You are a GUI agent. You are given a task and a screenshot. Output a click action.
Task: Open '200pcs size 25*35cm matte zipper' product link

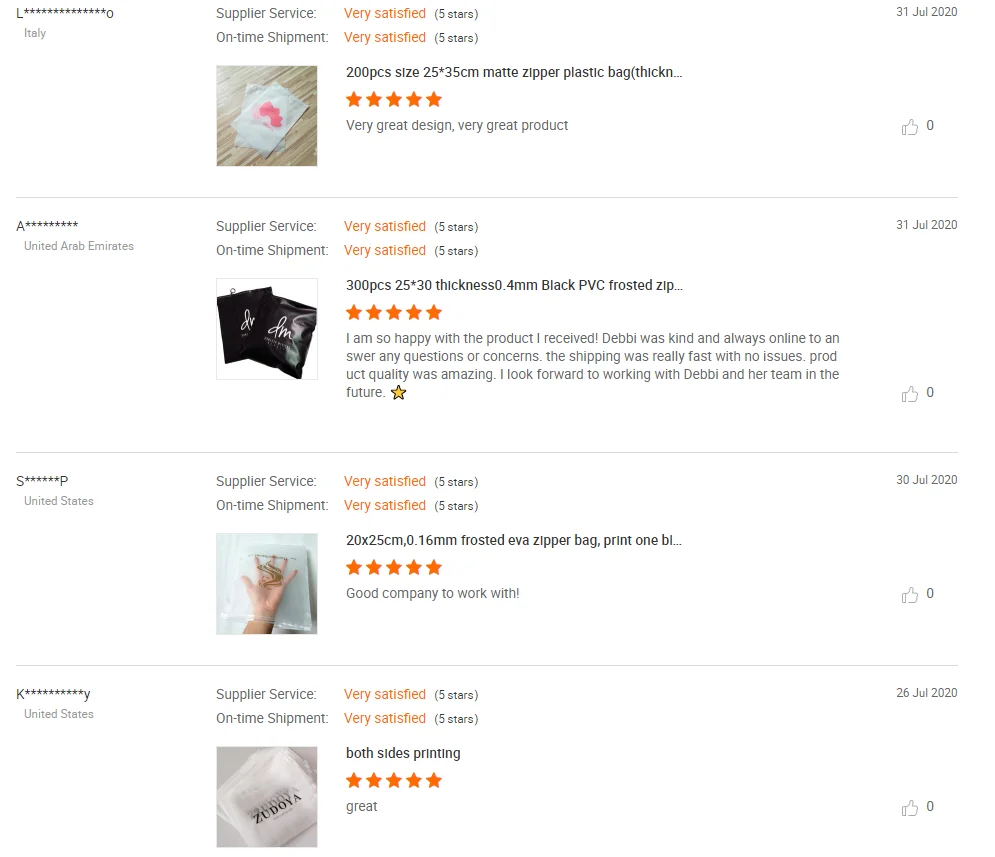514,73
